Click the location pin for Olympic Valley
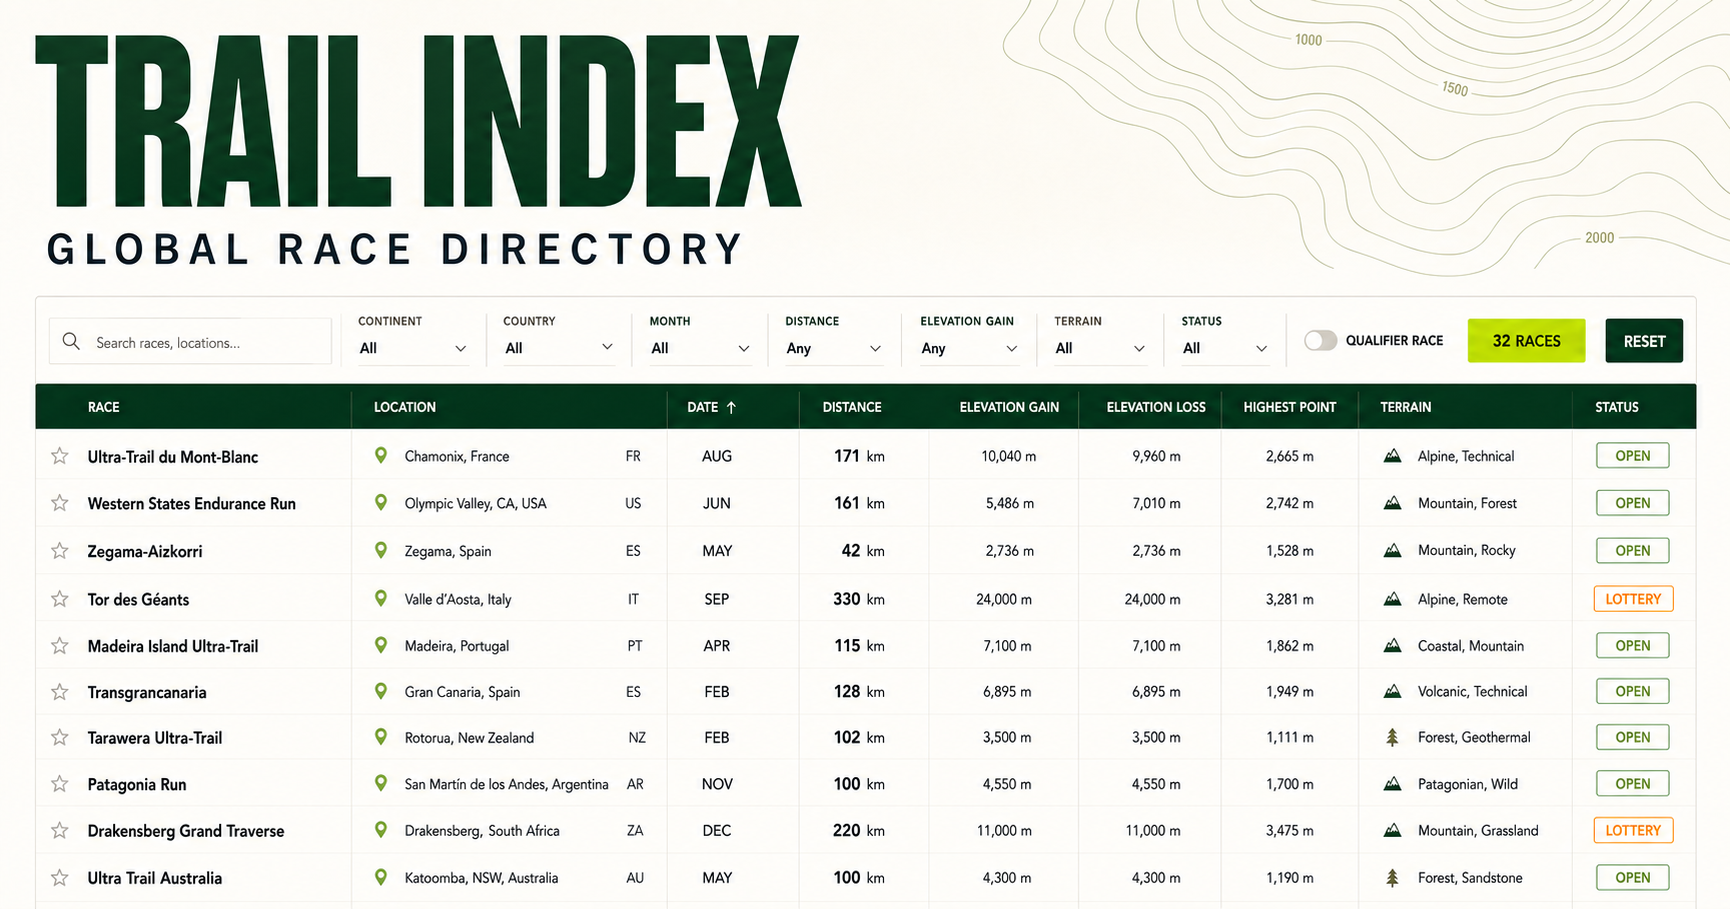1730x909 pixels. pos(381,503)
